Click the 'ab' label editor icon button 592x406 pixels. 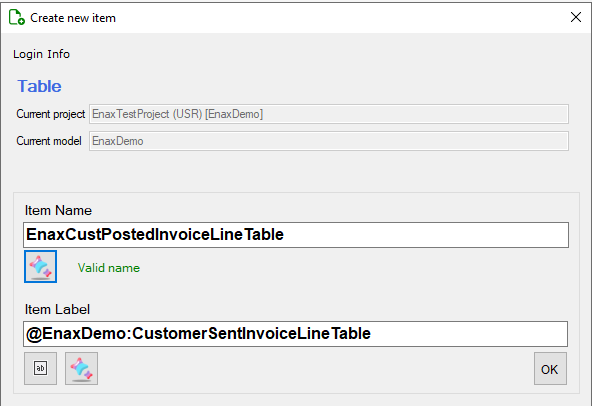(x=40, y=369)
